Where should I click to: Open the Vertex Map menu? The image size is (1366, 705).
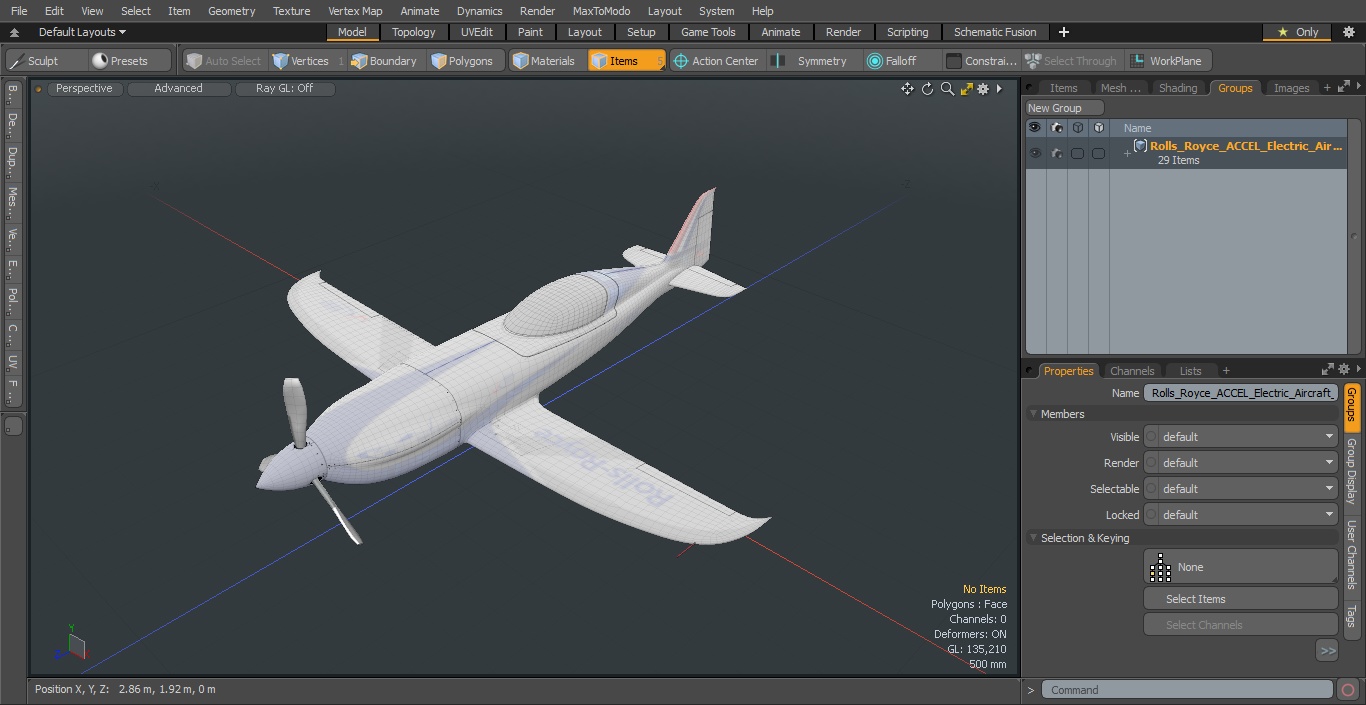[x=355, y=11]
